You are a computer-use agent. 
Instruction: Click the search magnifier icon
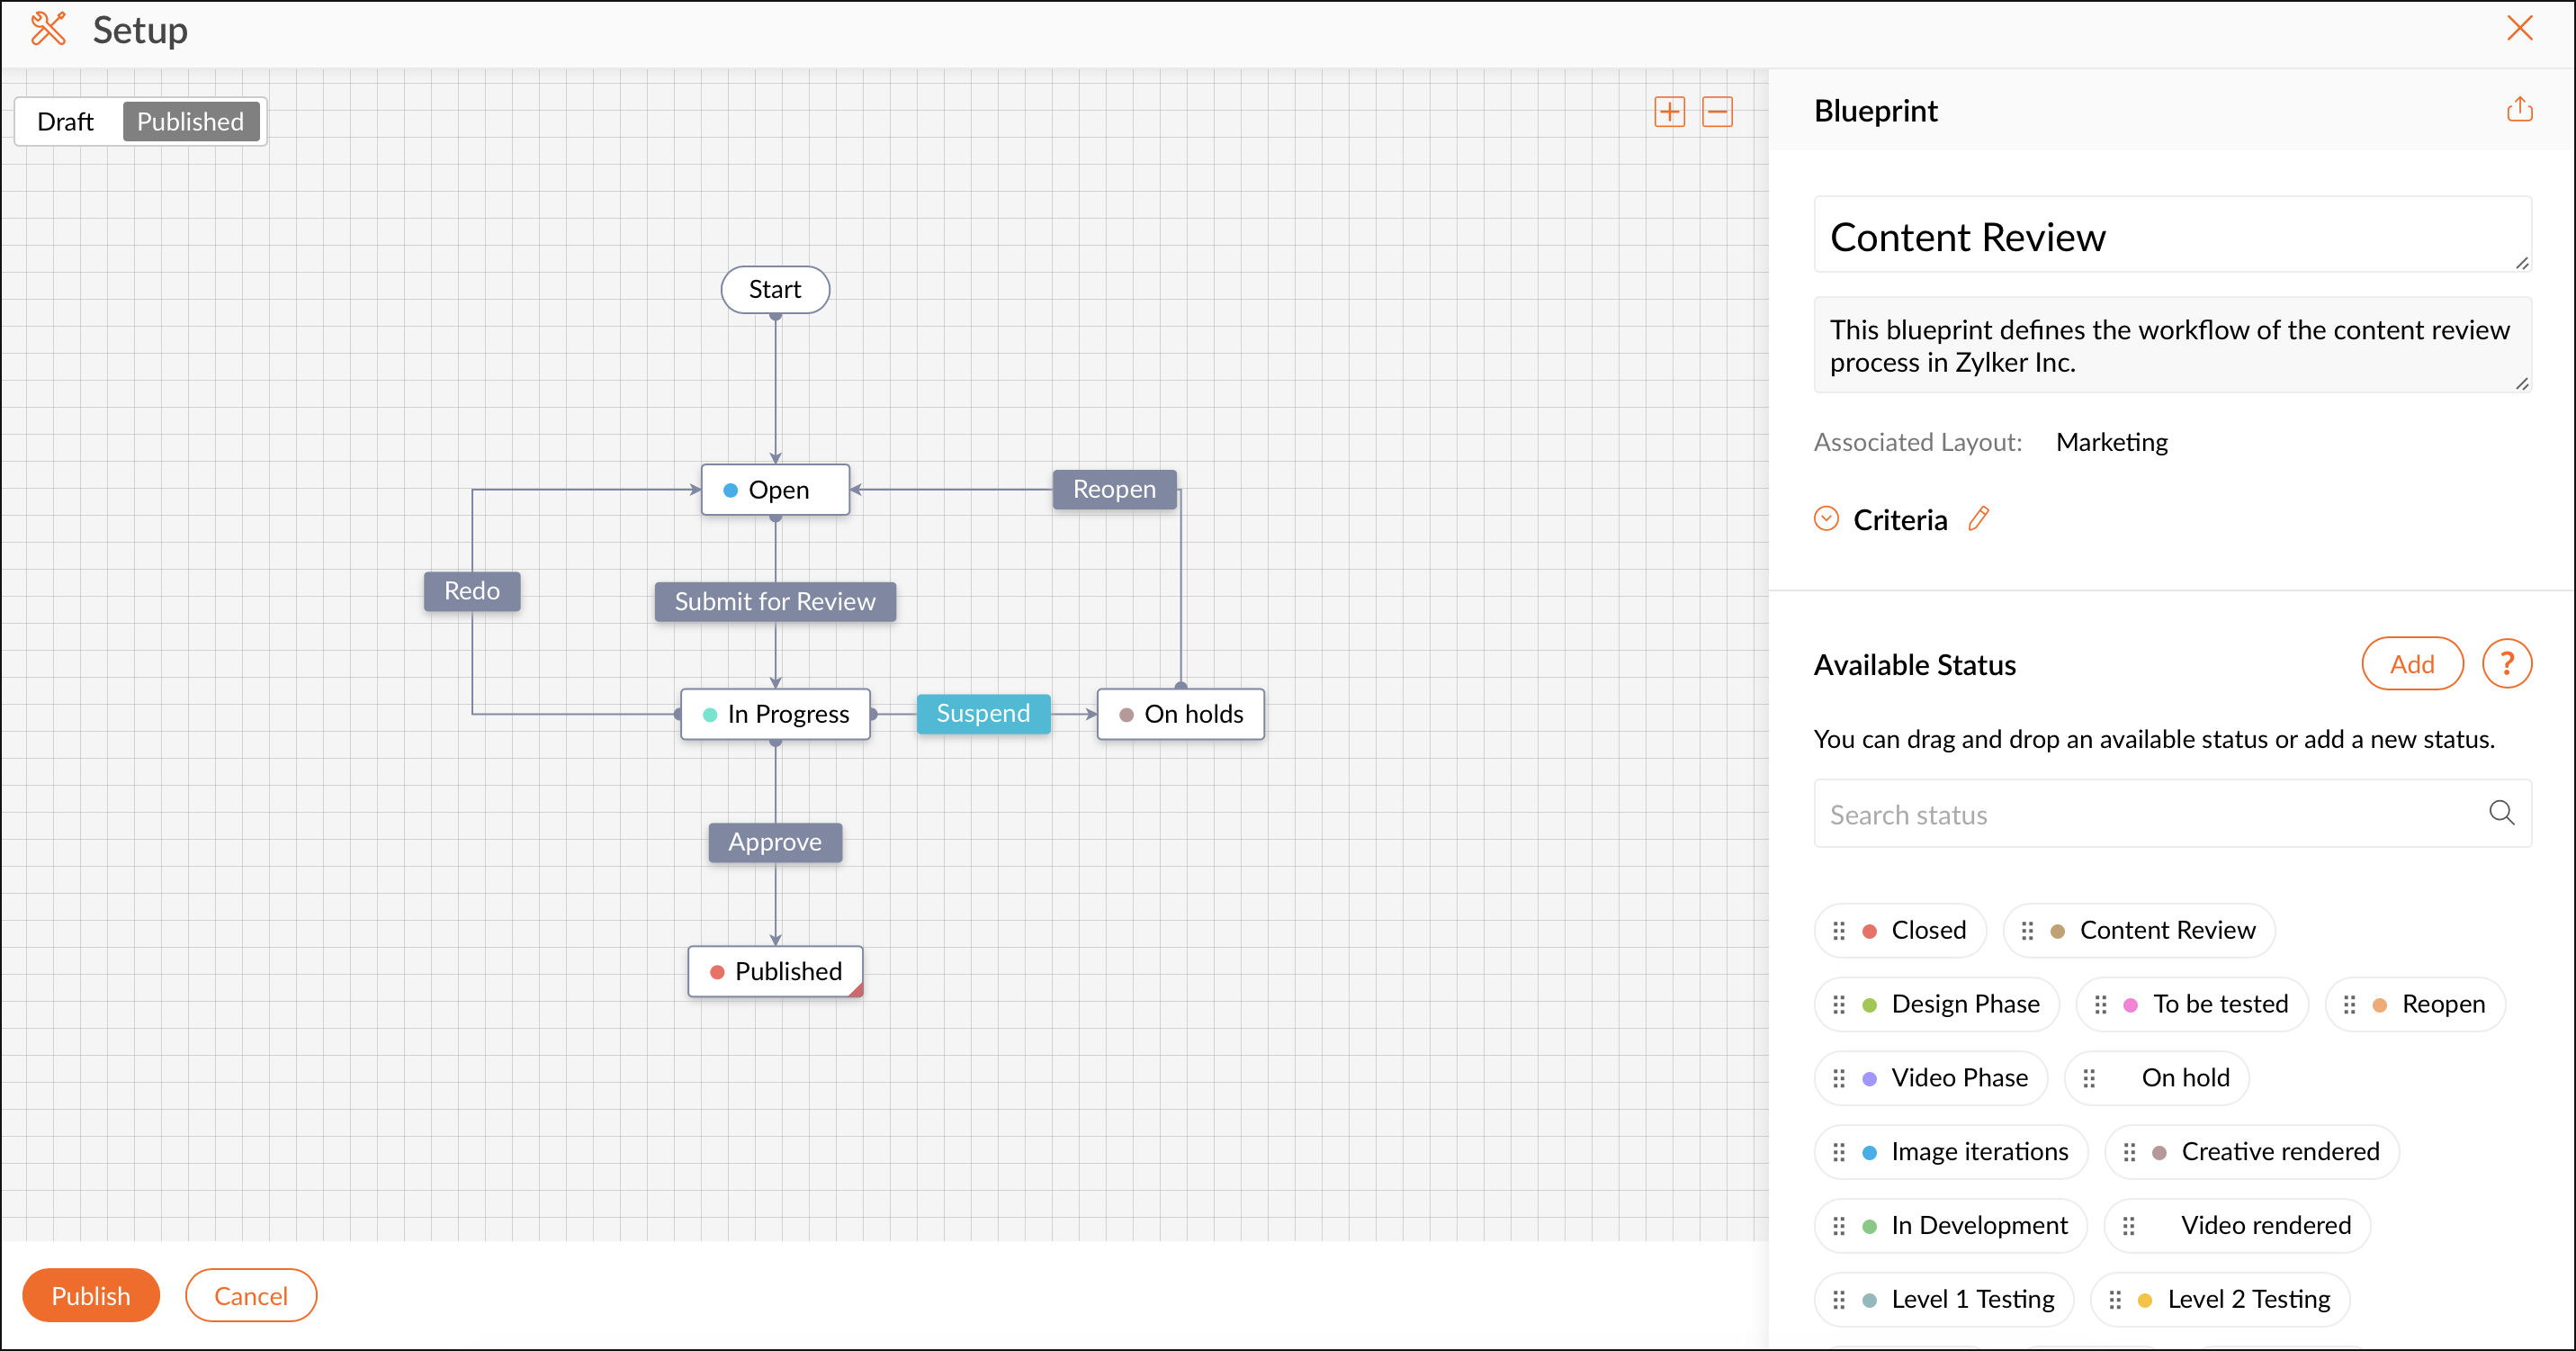(x=2501, y=813)
